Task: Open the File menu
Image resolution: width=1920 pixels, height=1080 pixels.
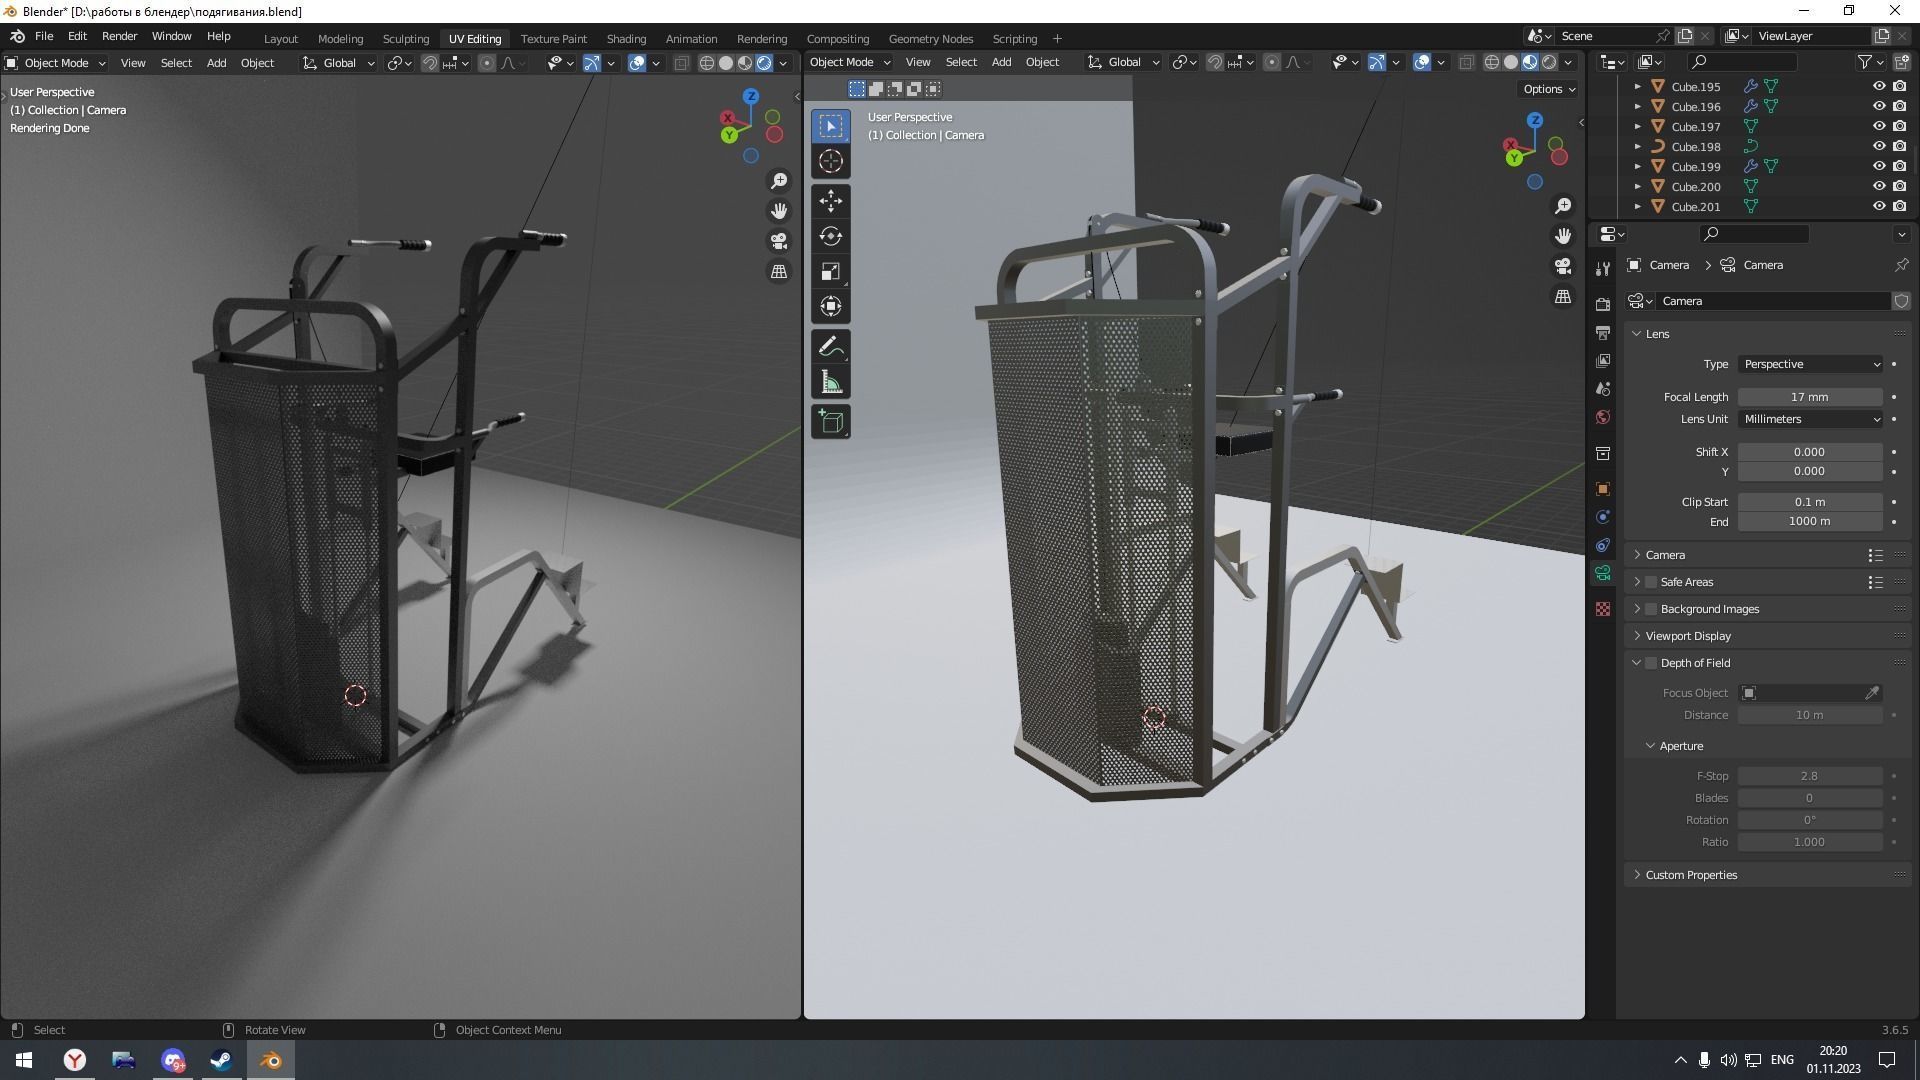Action: (x=44, y=36)
